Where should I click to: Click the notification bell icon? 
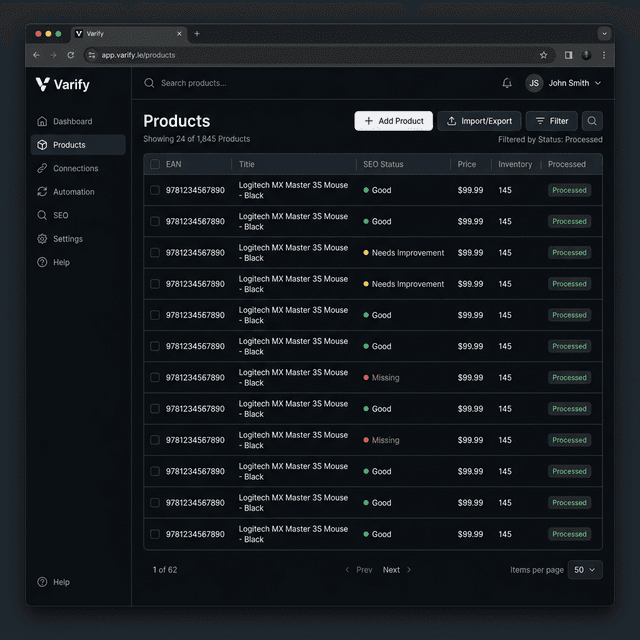tap(507, 83)
